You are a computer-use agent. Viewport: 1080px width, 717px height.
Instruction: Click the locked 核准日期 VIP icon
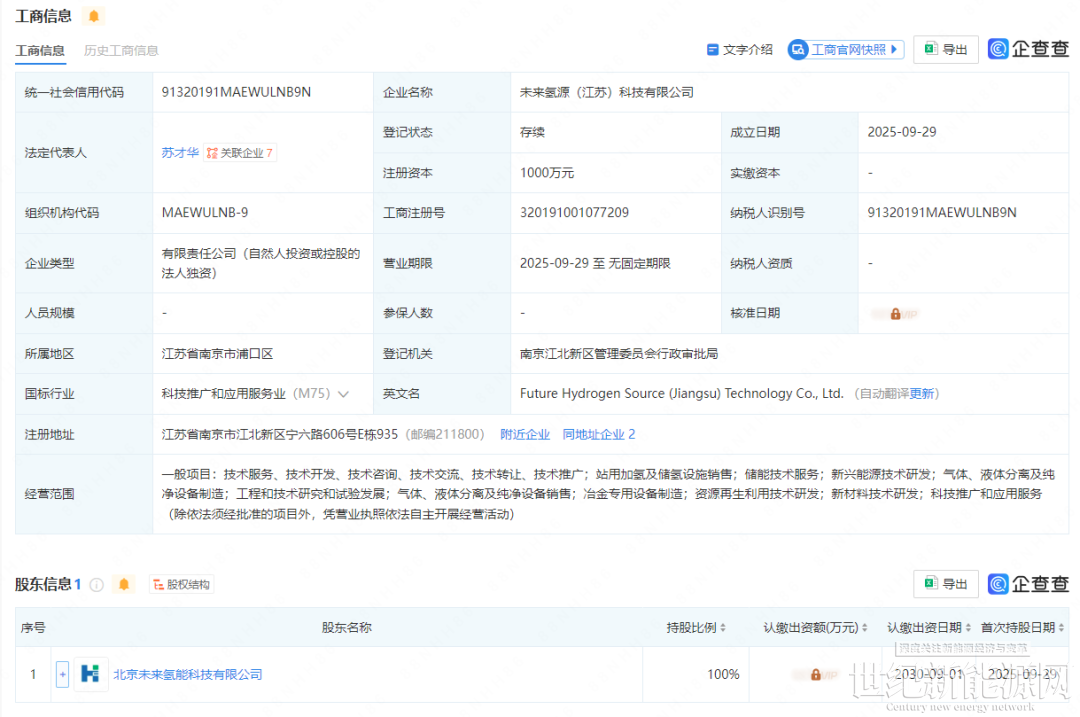click(895, 313)
